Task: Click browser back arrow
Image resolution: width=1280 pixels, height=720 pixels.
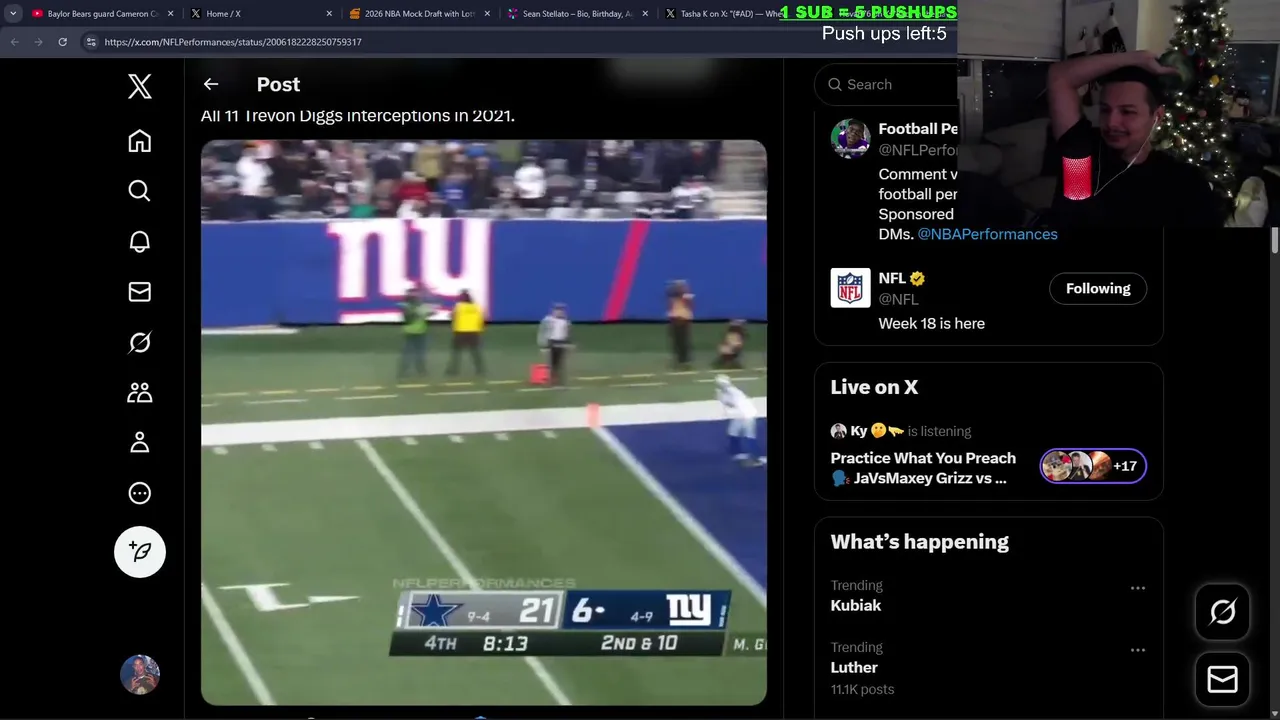Action: (14, 42)
